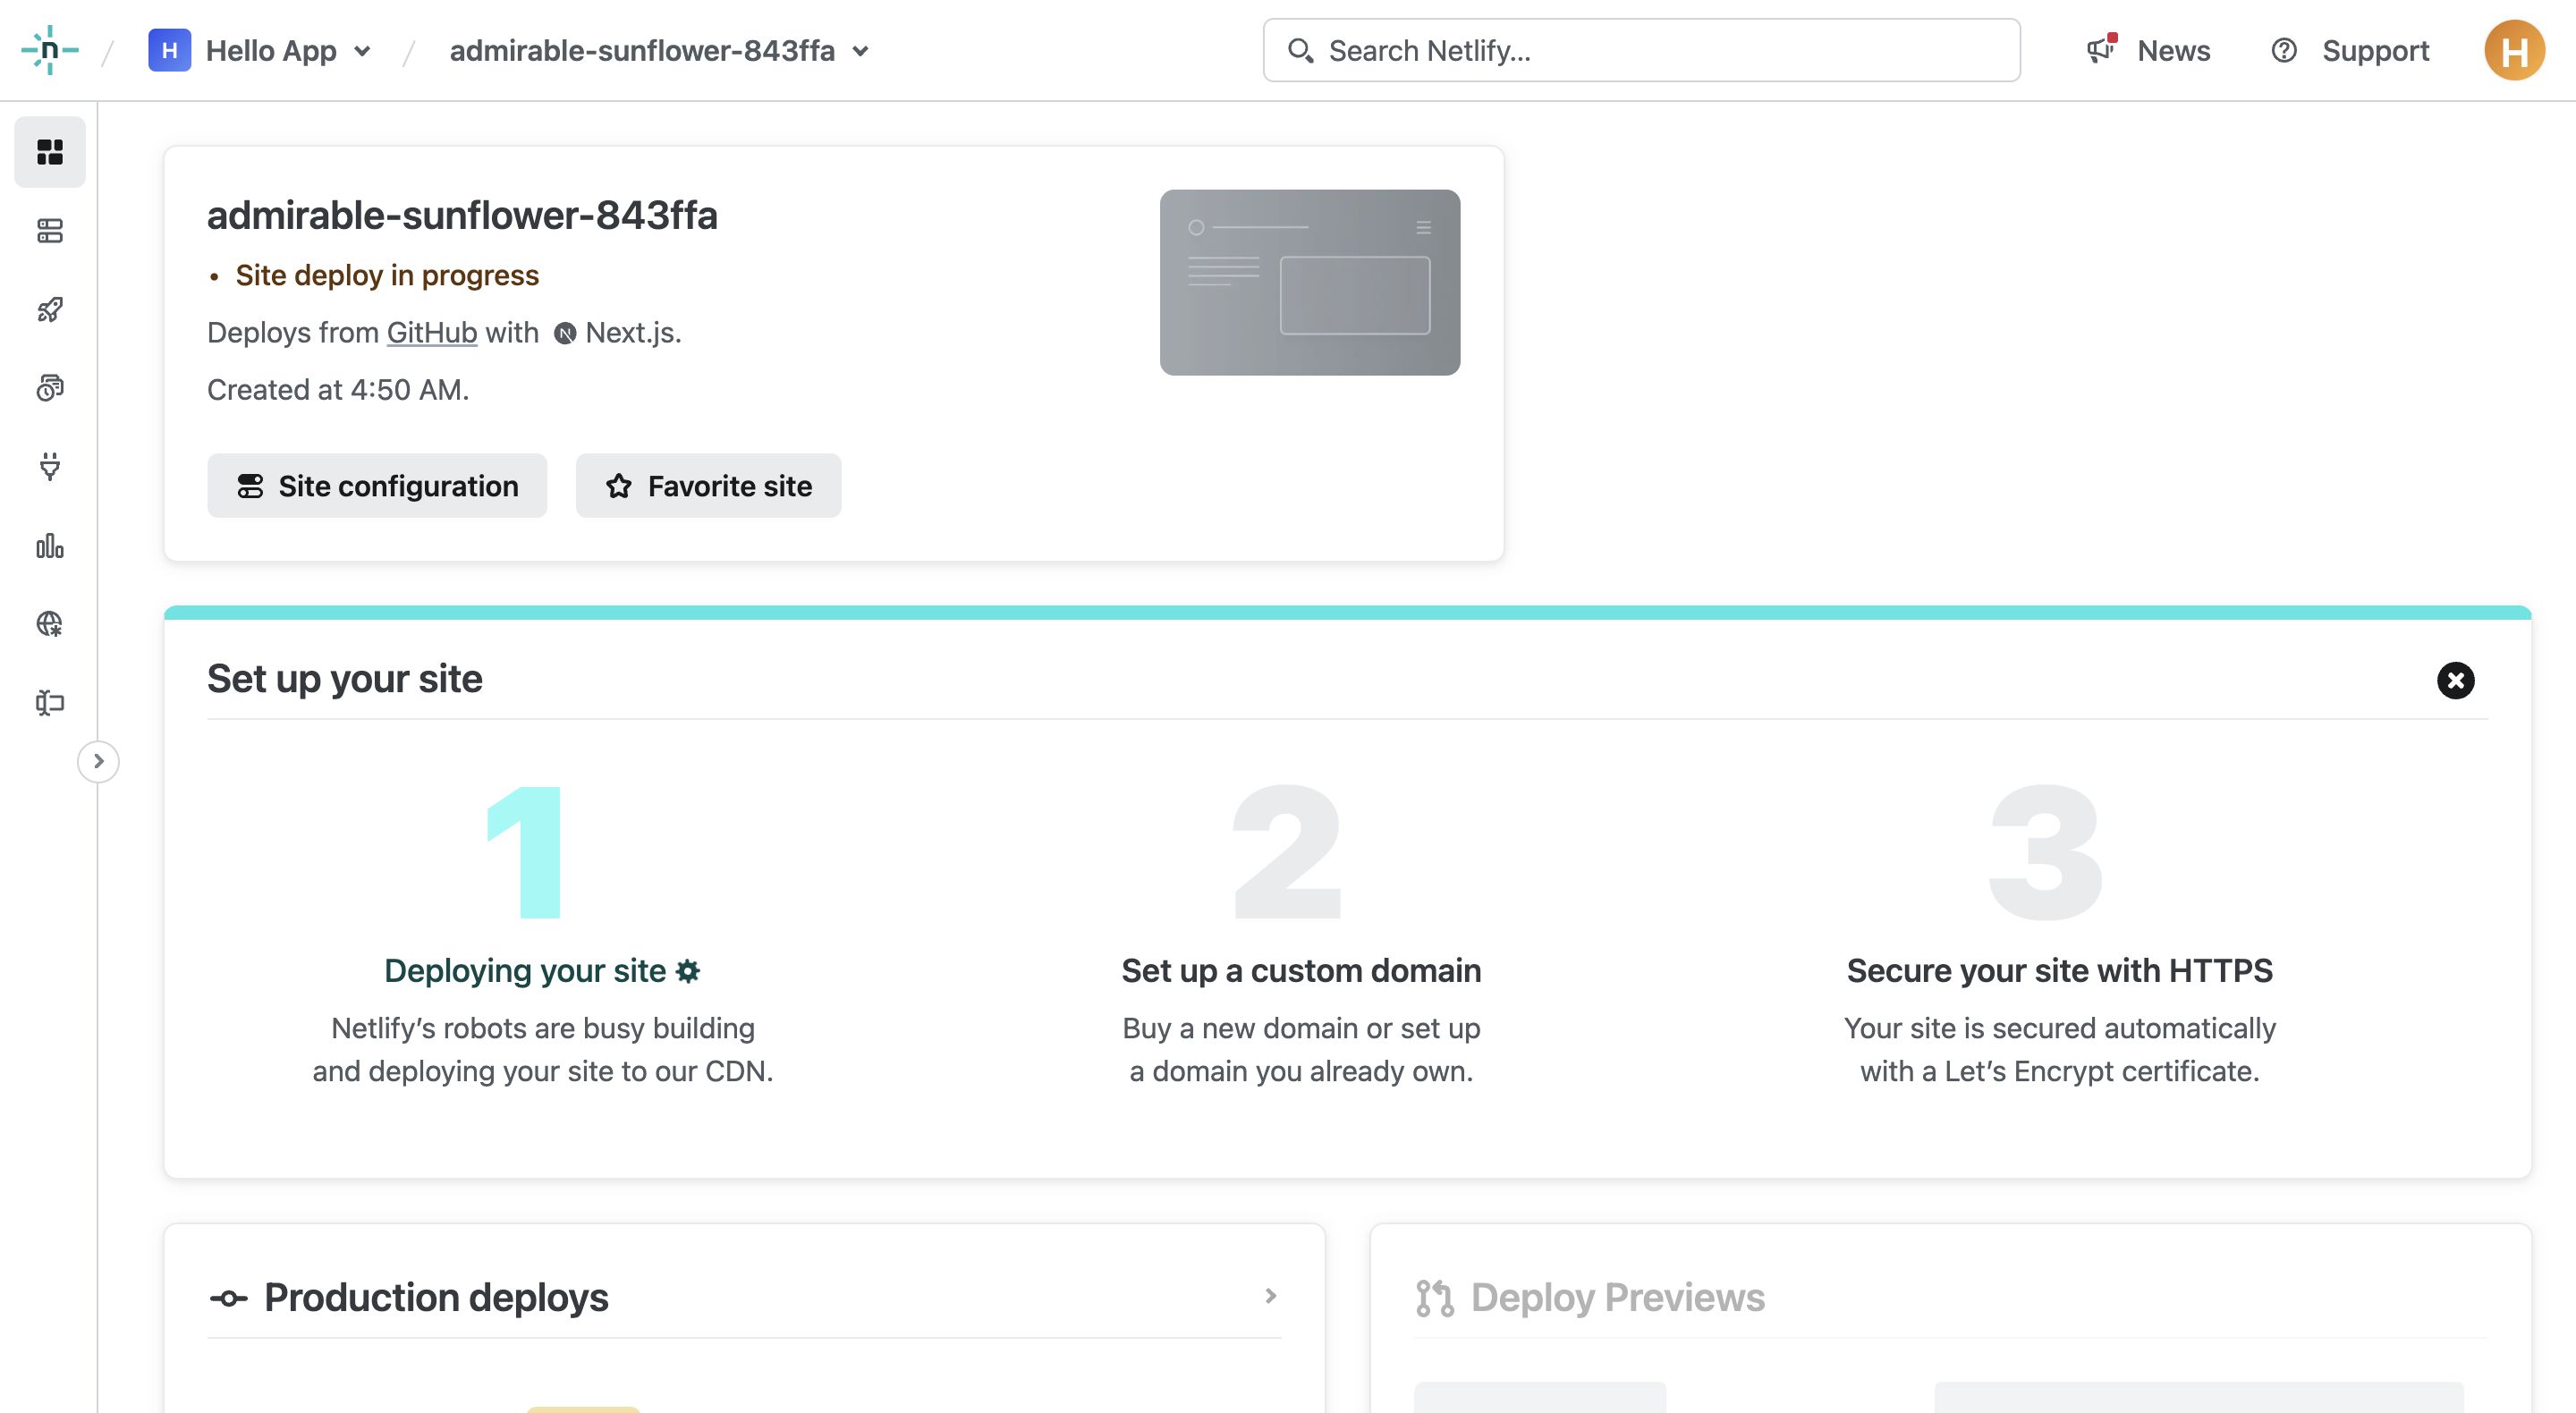Image resolution: width=2576 pixels, height=1413 pixels.
Task: Click the Site configuration button
Action: click(377, 486)
